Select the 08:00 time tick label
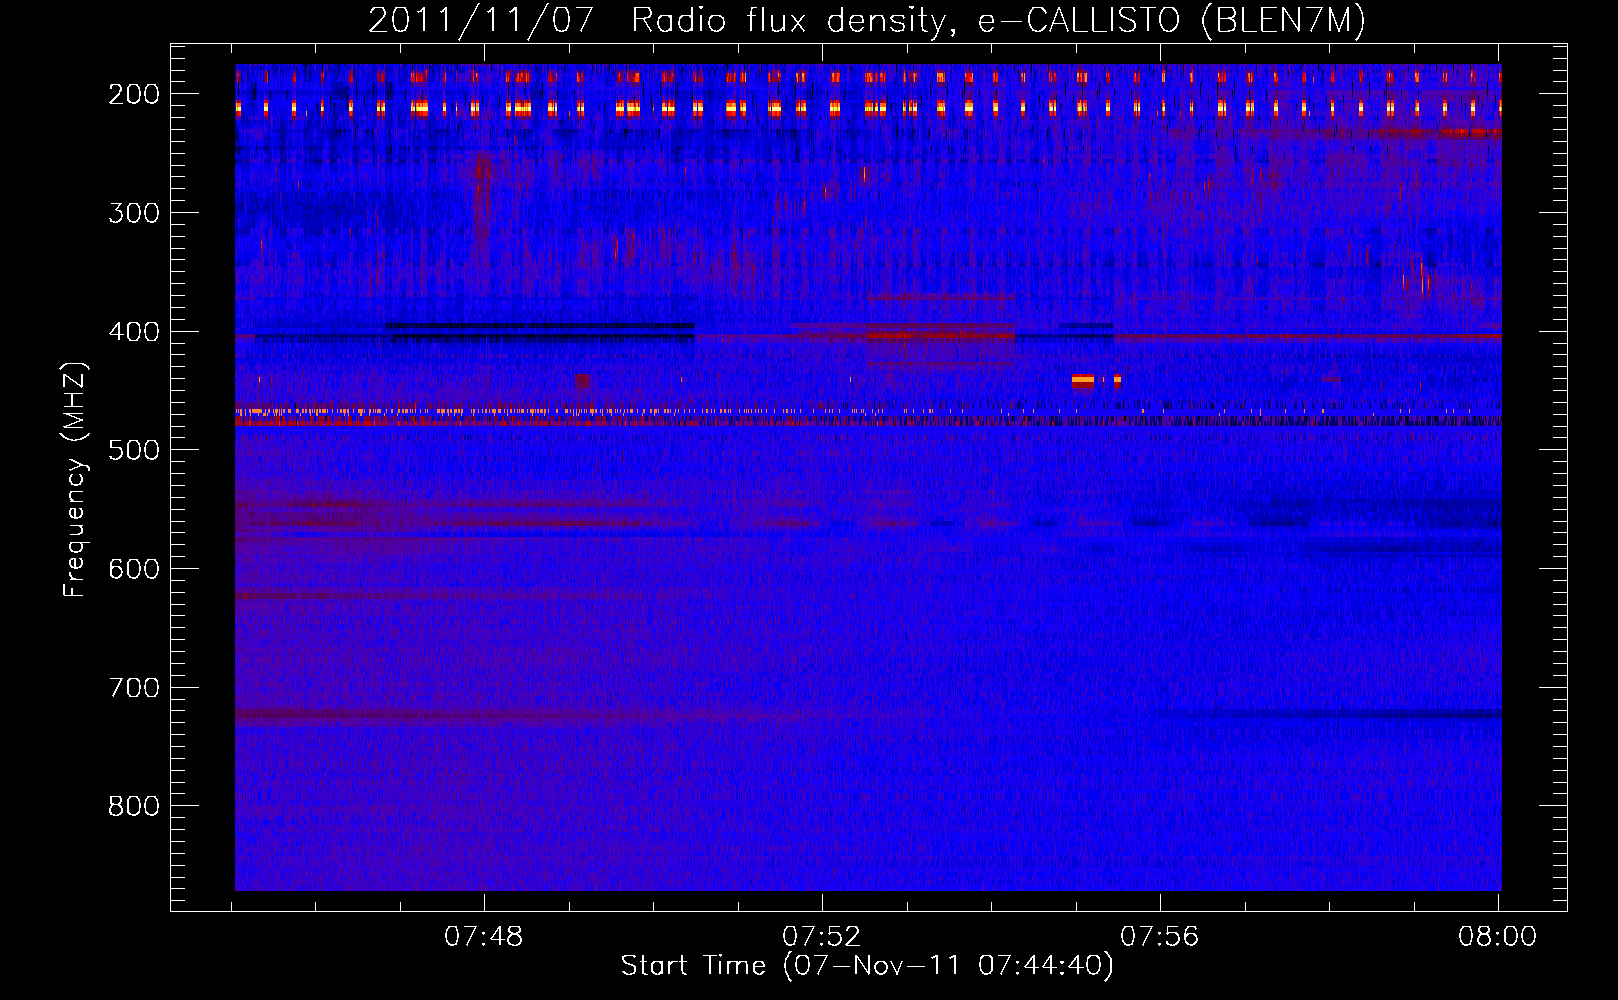The height and width of the screenshot is (1000, 1618). tap(1498, 937)
